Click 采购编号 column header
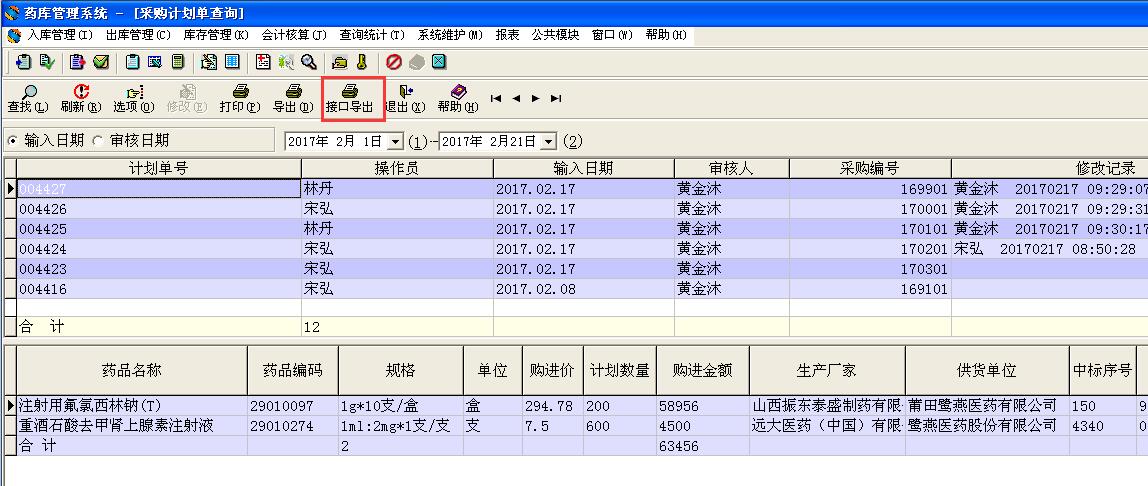The width and height of the screenshot is (1148, 486). tap(870, 168)
